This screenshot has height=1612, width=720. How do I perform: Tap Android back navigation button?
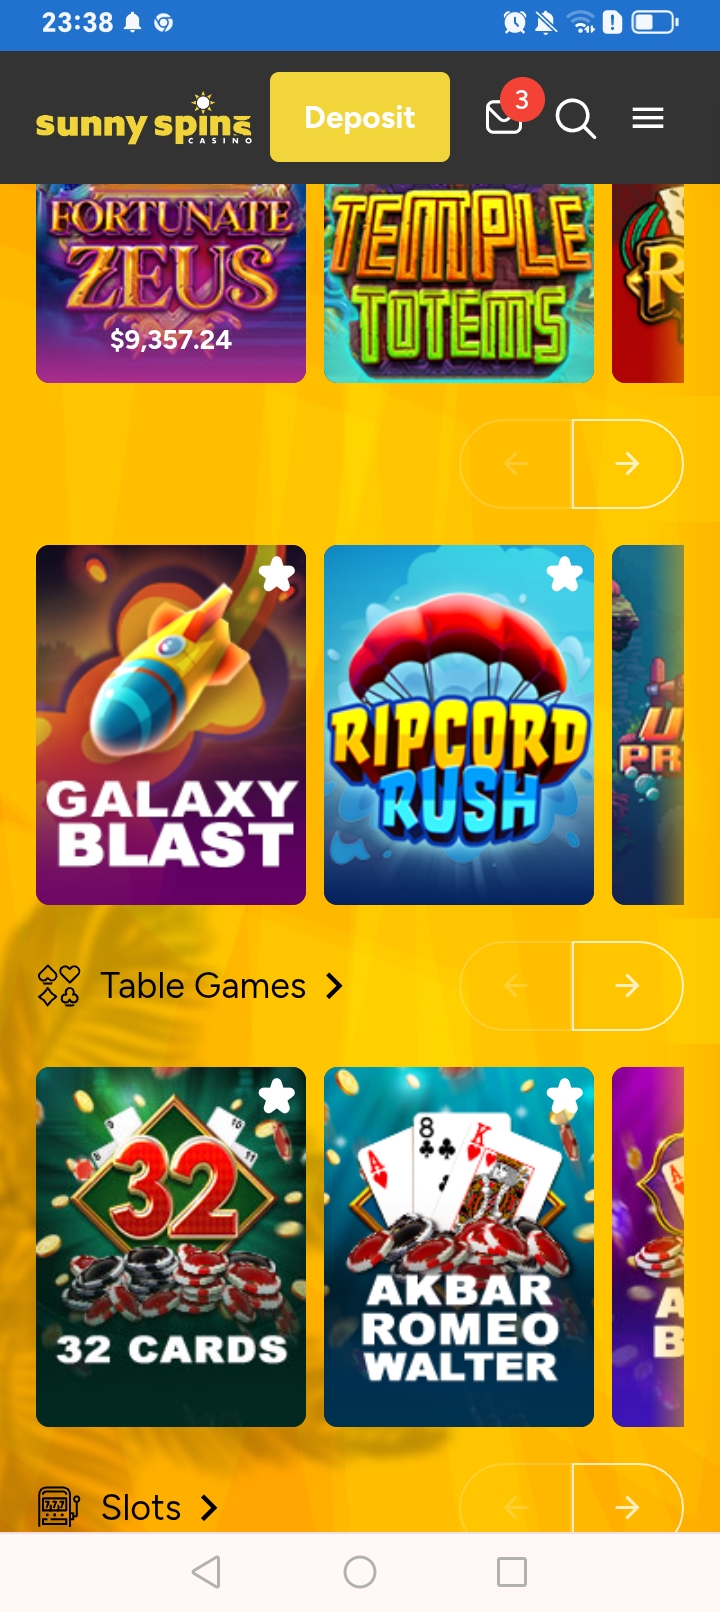[206, 1572]
